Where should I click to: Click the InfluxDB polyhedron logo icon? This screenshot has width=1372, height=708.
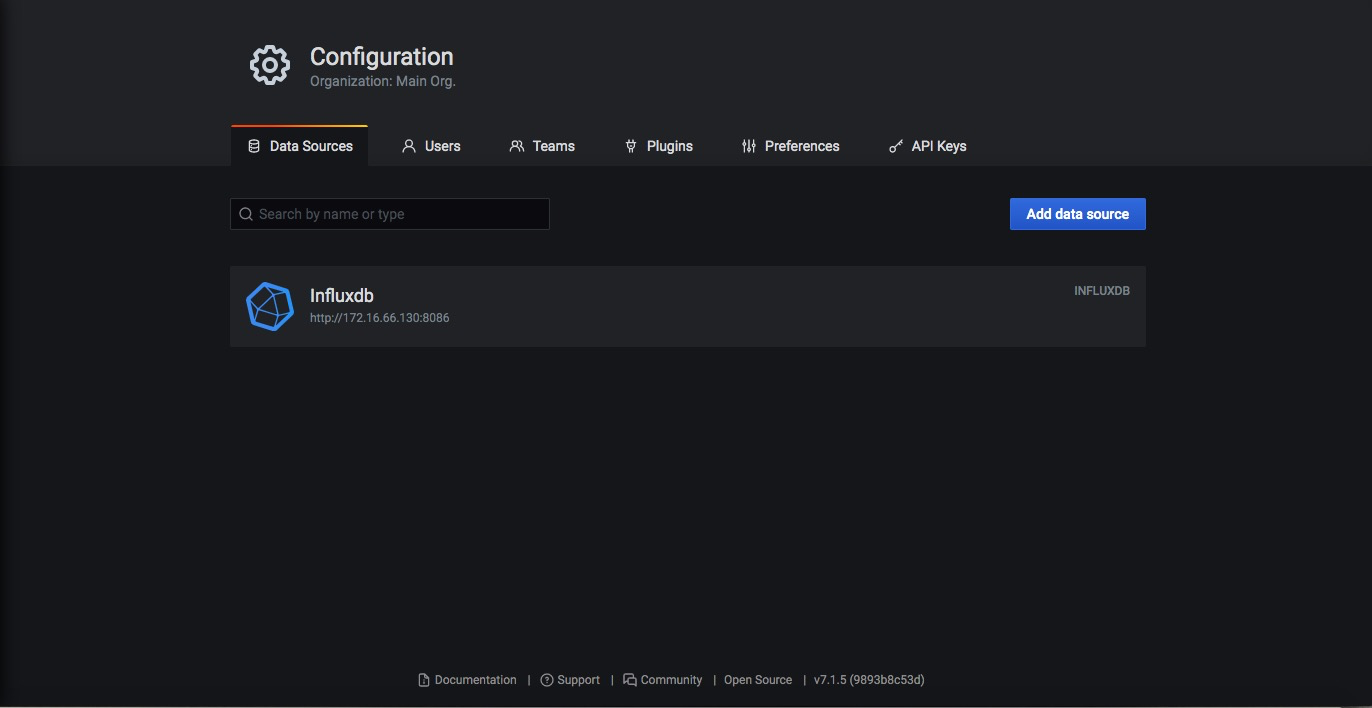click(270, 306)
